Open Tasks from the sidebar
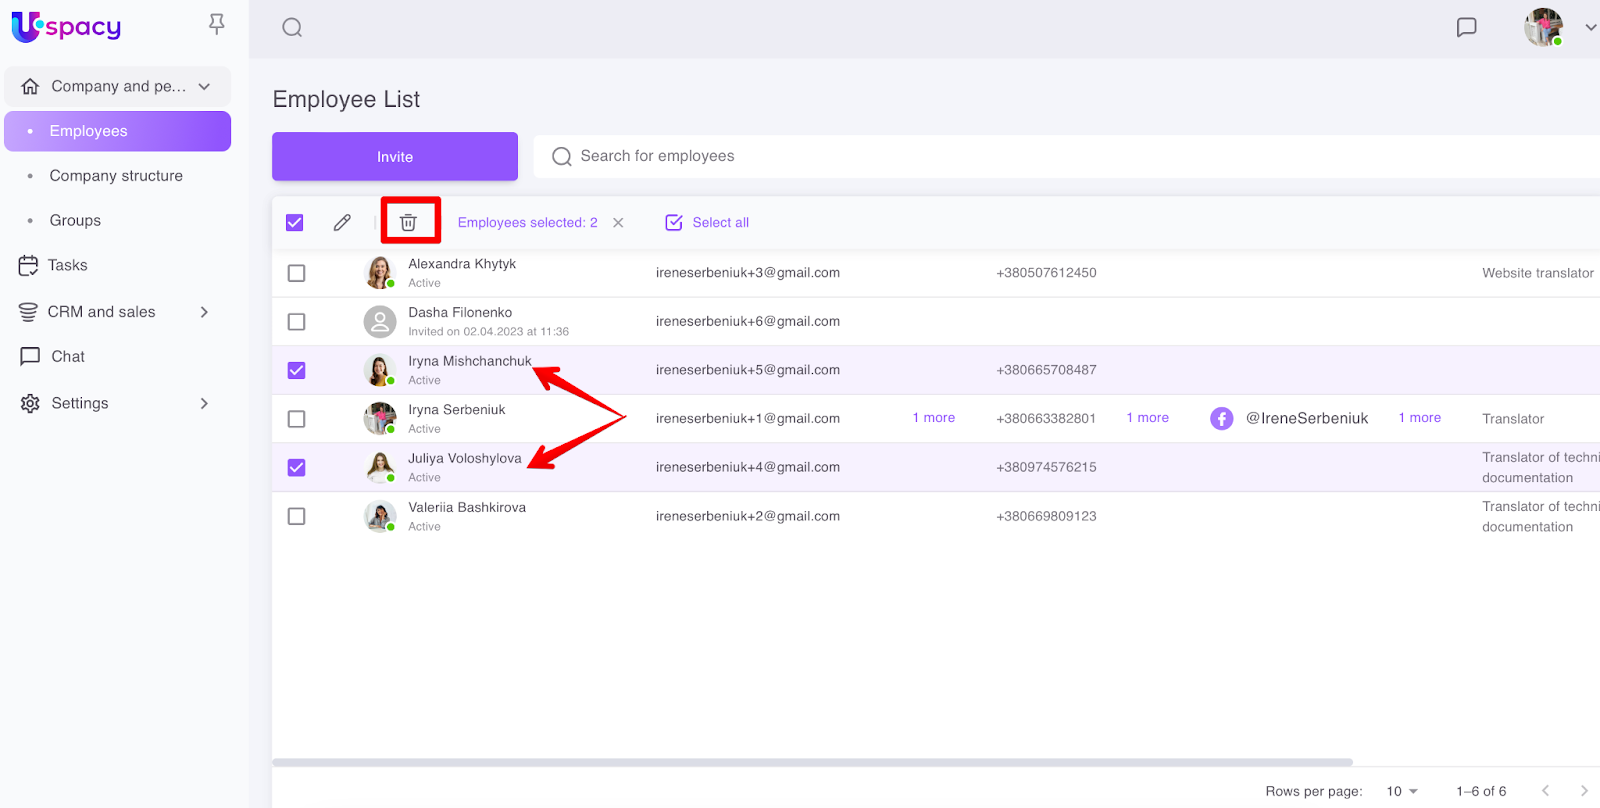Image resolution: width=1600 pixels, height=808 pixels. click(x=67, y=265)
